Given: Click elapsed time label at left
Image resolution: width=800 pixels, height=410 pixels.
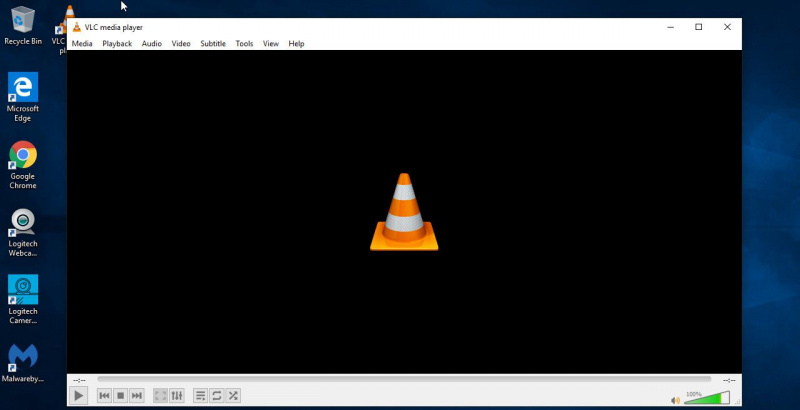Looking at the screenshot, I should tap(79, 380).
